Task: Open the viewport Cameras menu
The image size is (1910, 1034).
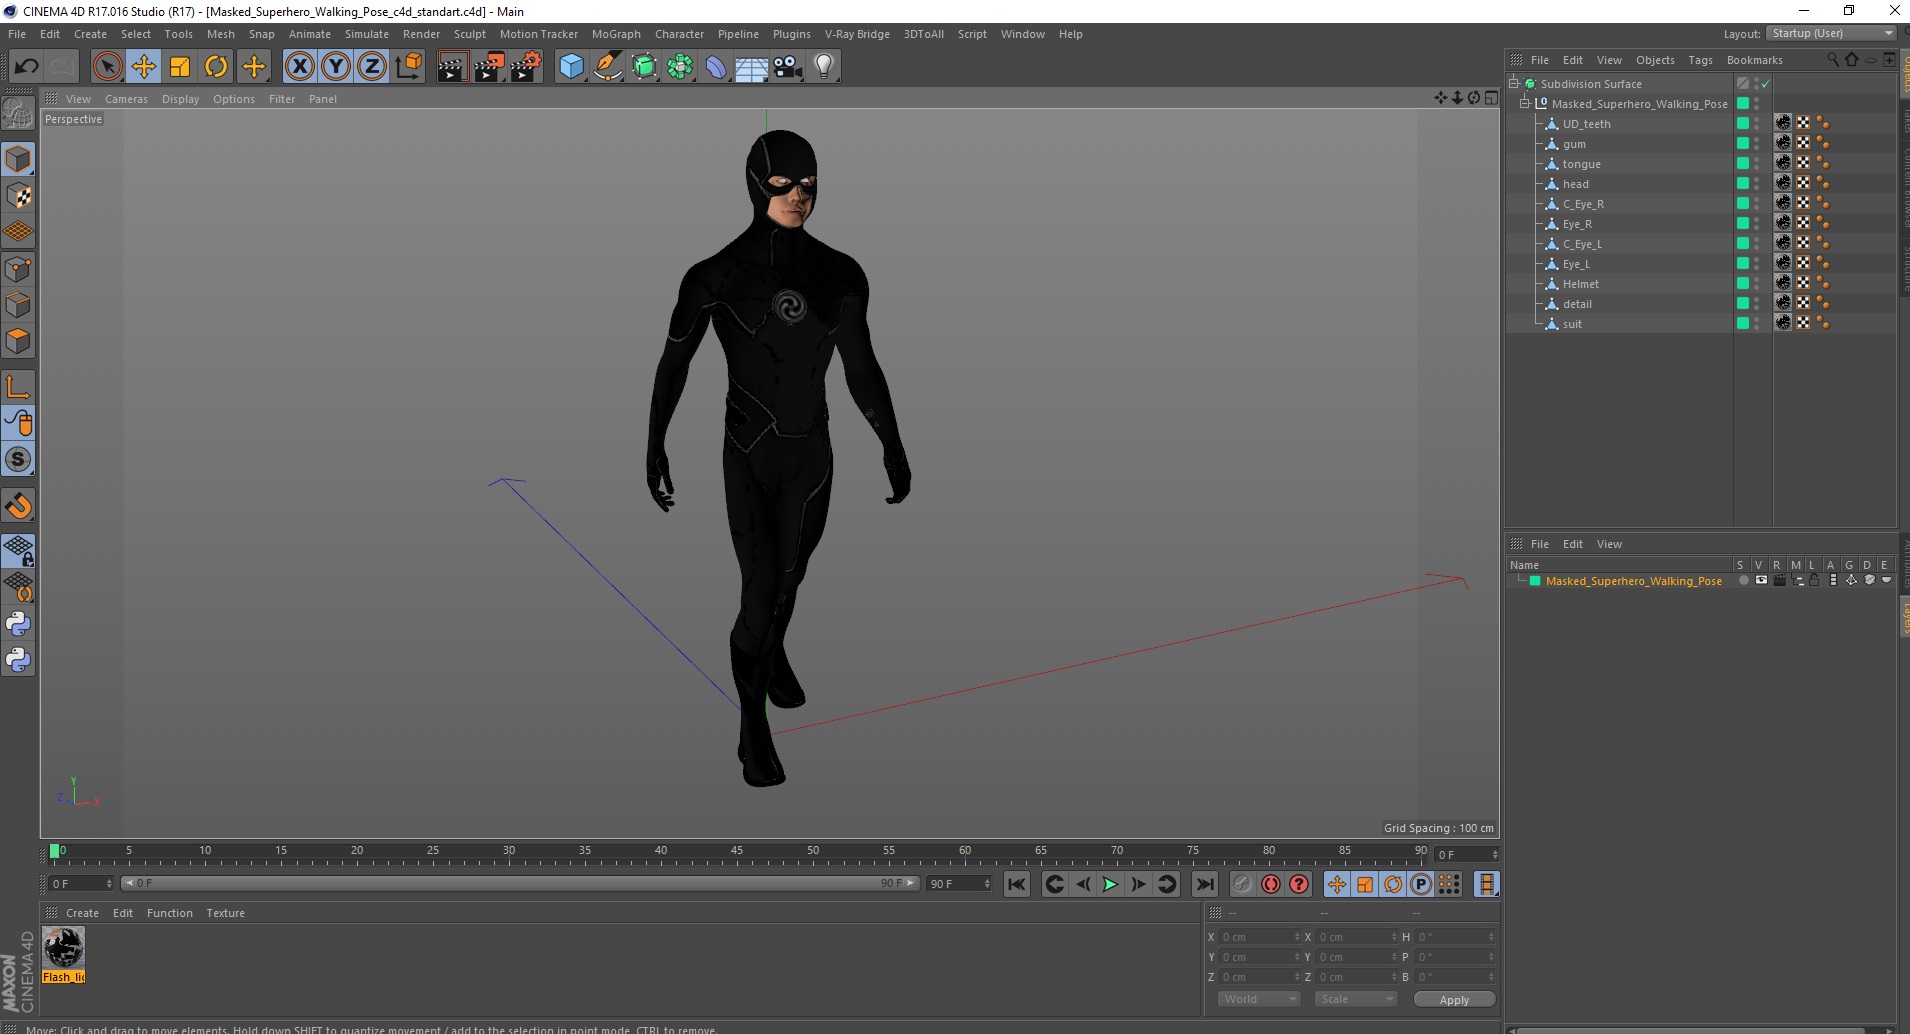Action: (x=126, y=99)
